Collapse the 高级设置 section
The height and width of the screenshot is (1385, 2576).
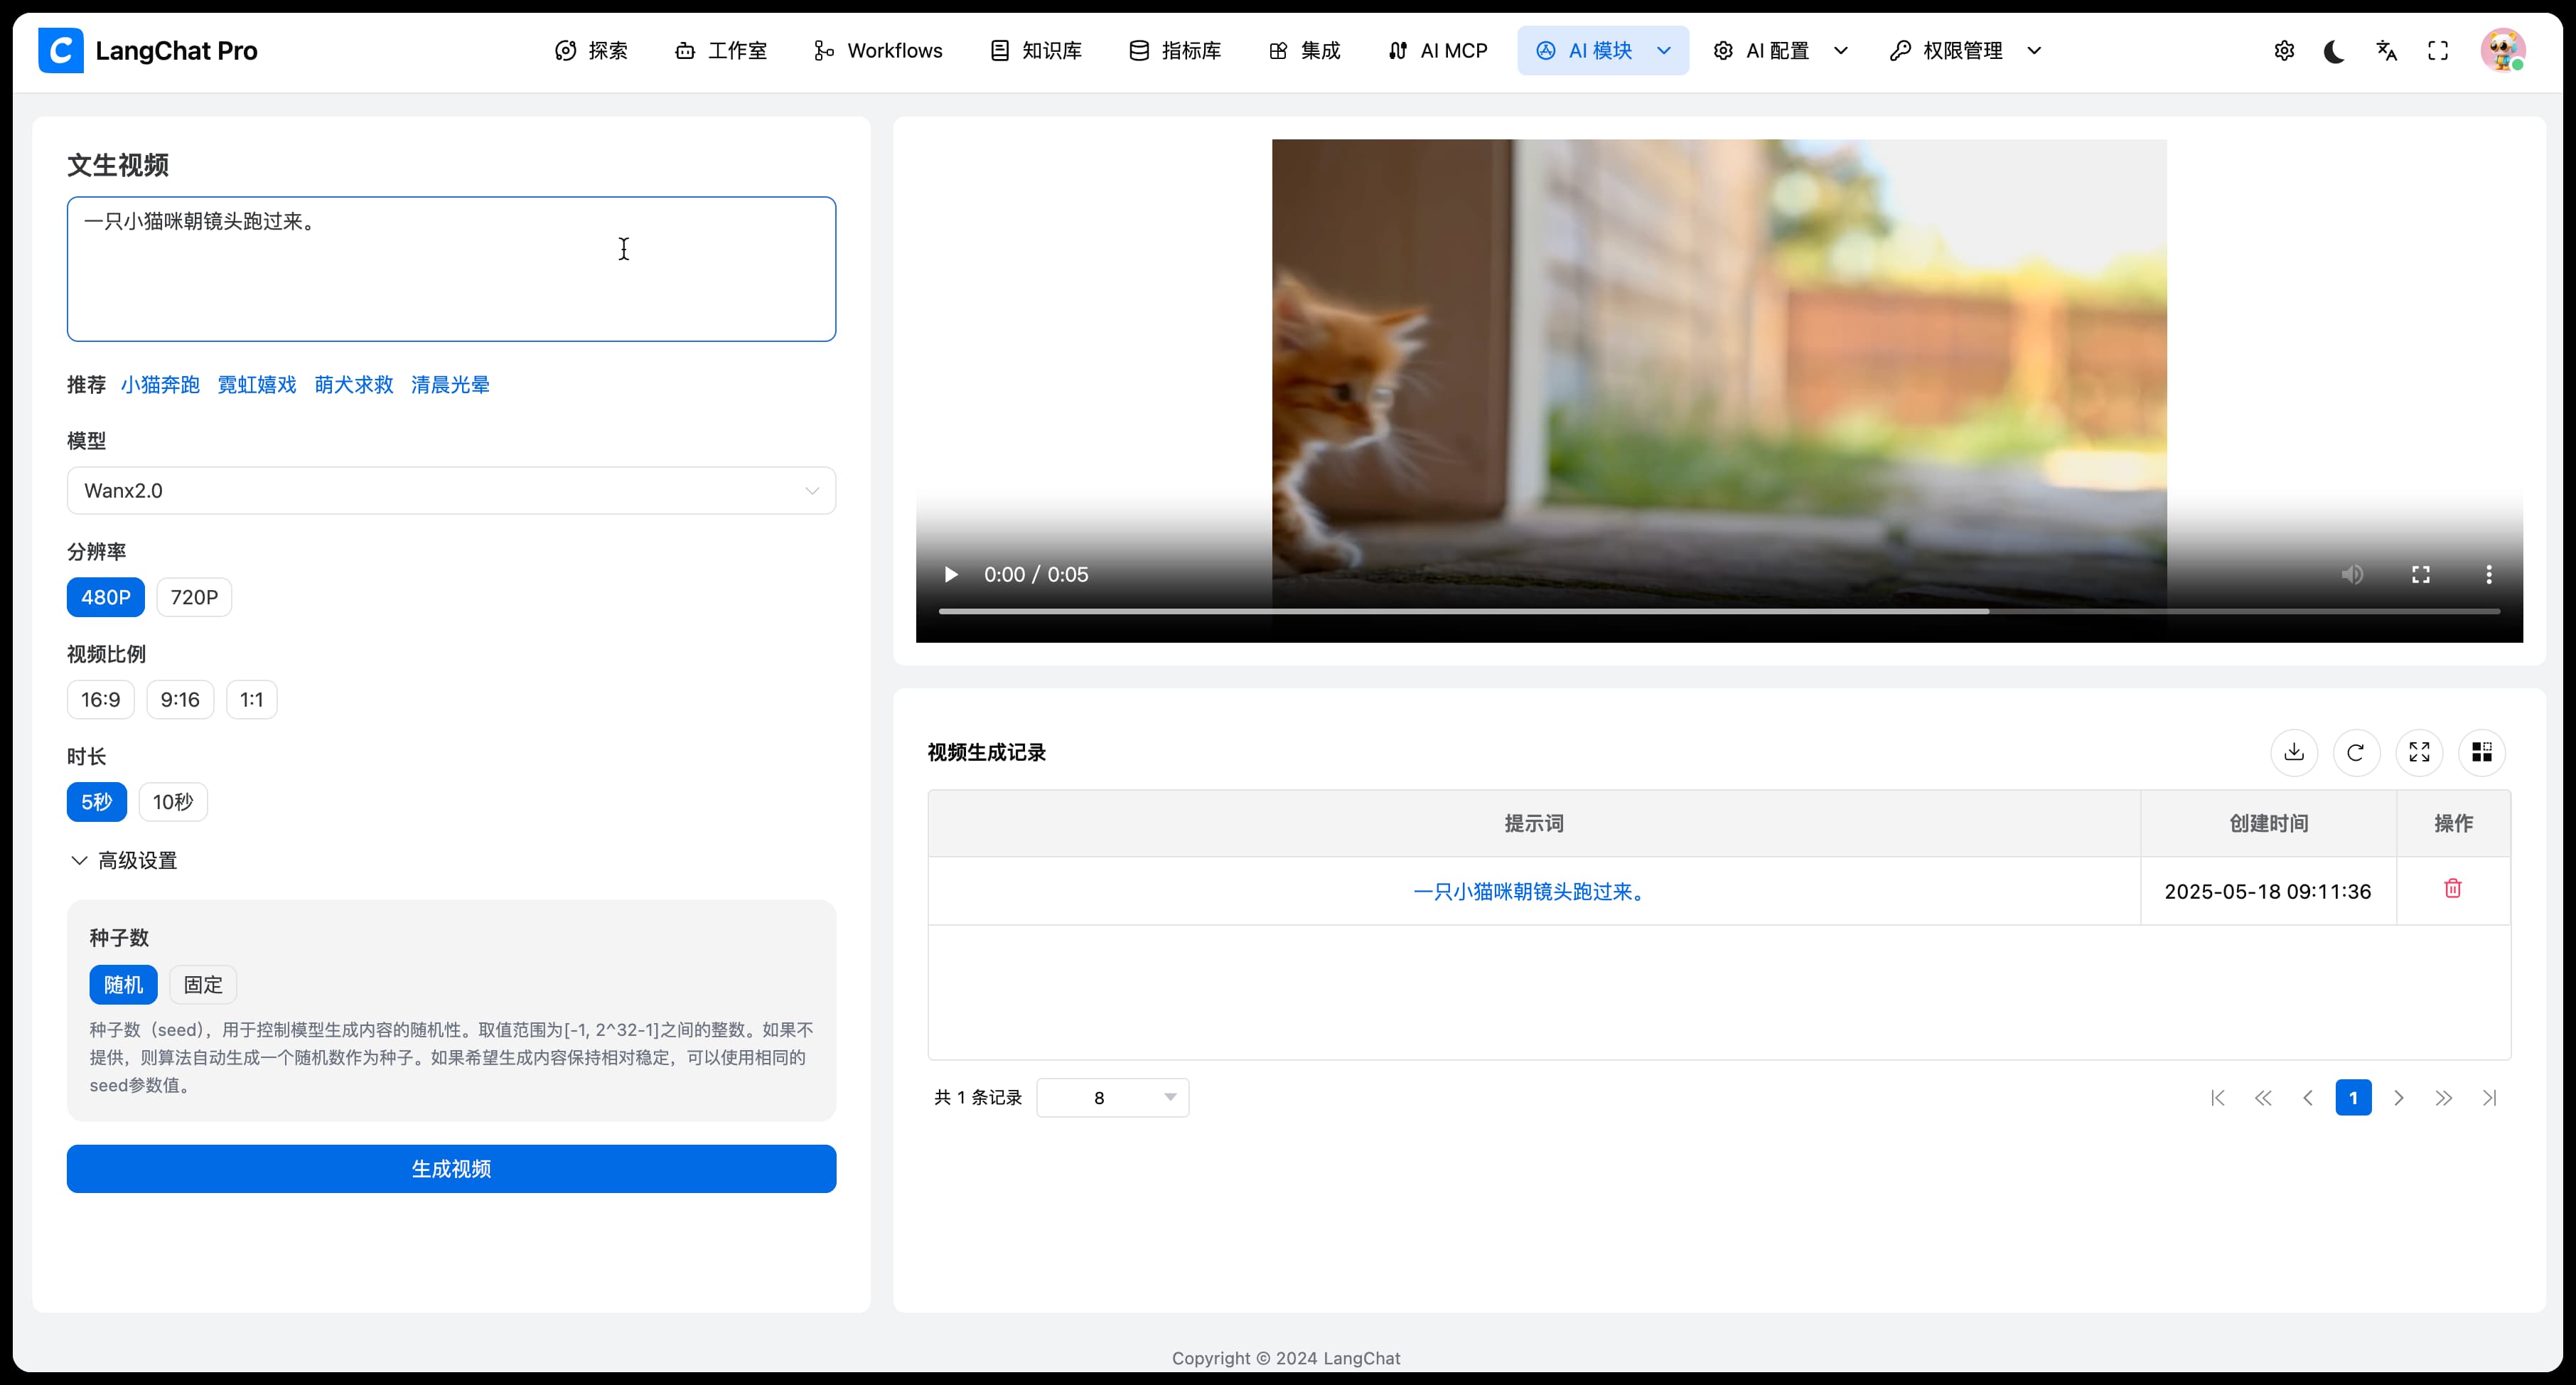coord(123,860)
